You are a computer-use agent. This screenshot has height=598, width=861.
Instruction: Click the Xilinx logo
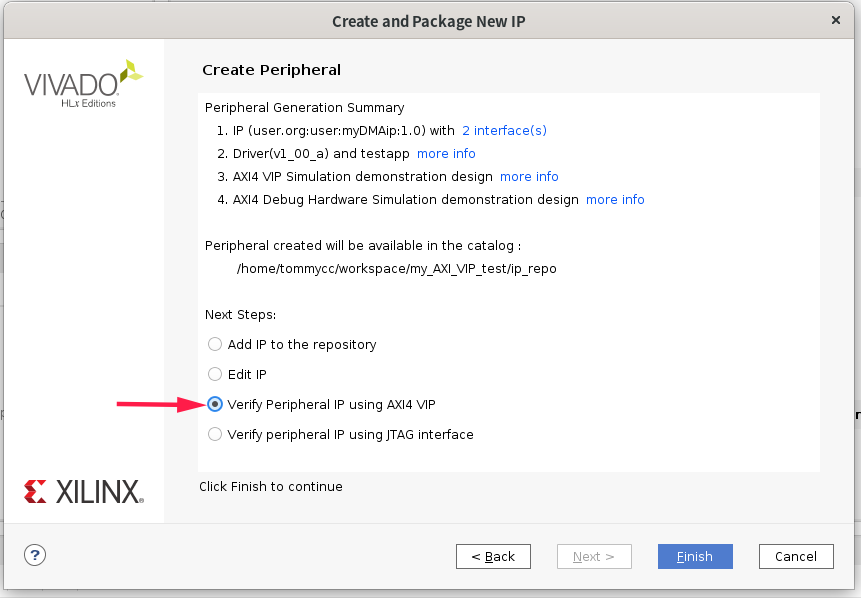point(83,491)
